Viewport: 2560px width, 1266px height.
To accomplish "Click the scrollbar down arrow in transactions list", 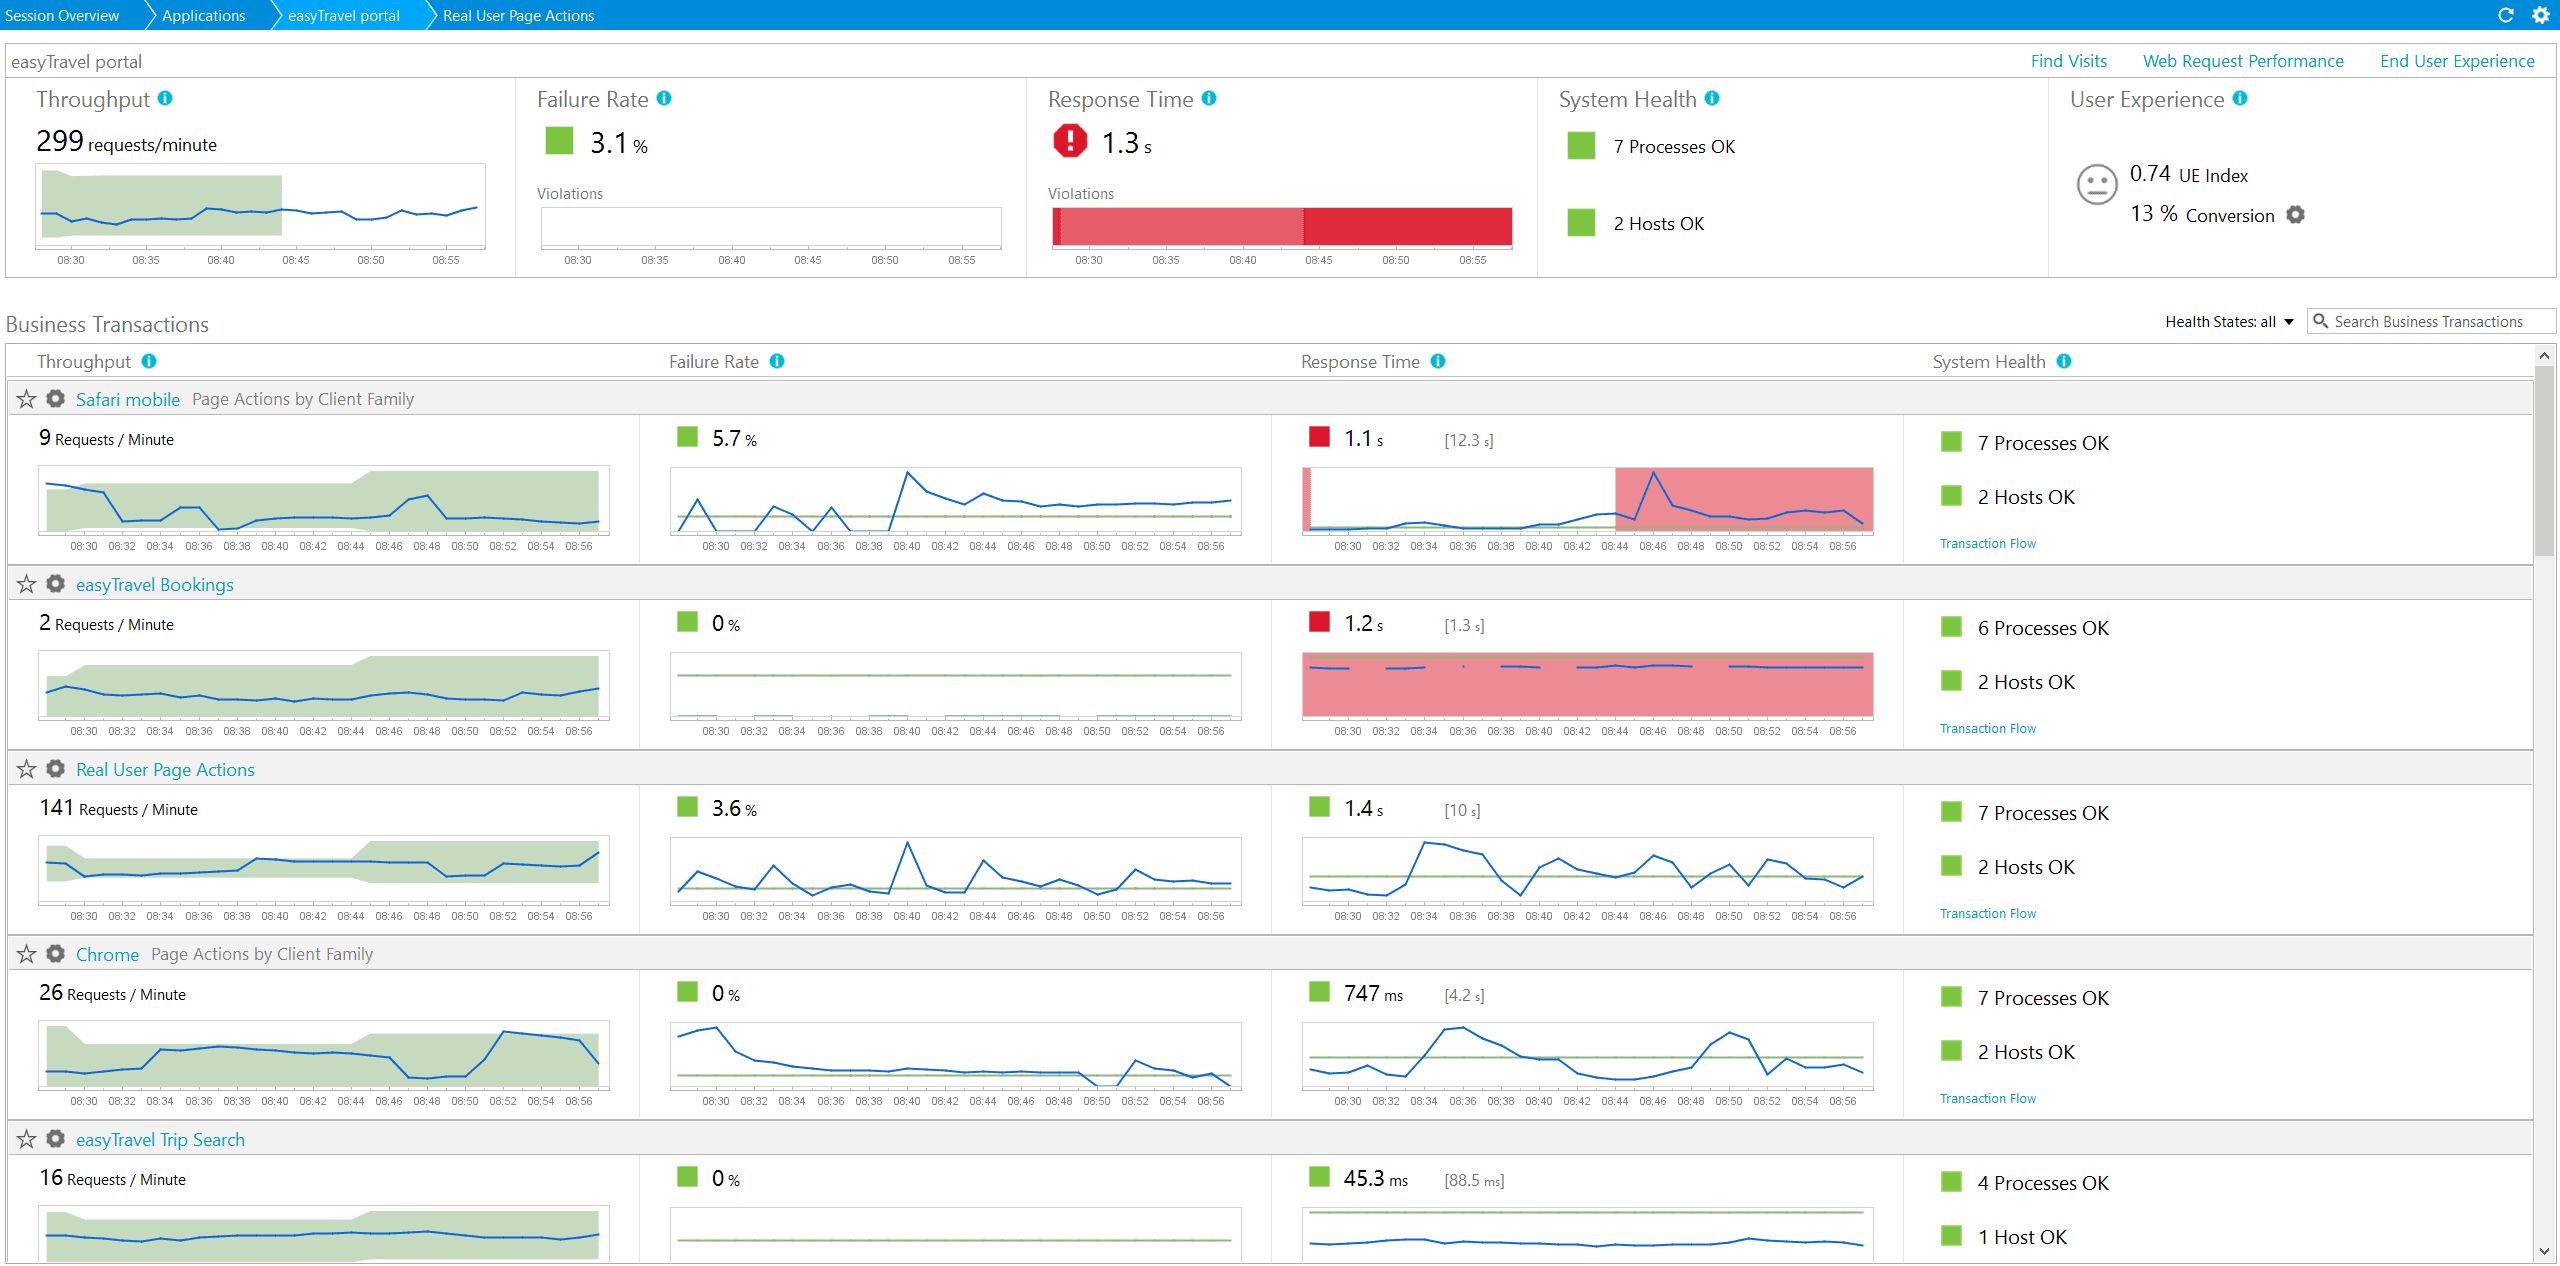I will click(x=2544, y=1251).
